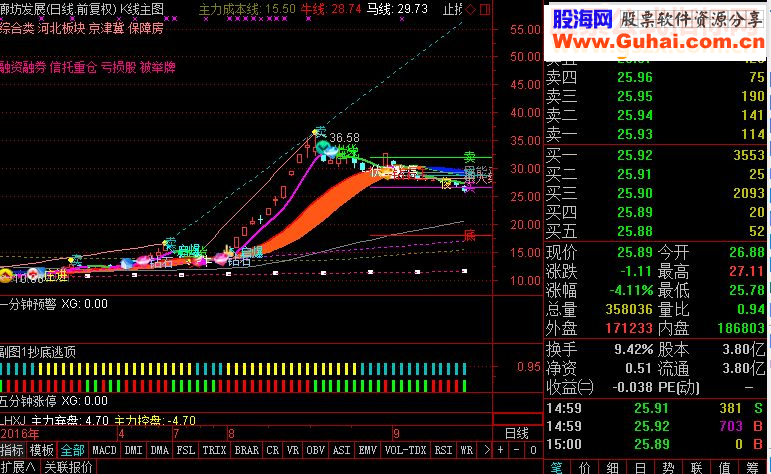Click the 8 month marker on timeline
Image resolution: width=771 pixels, height=474 pixels.
(x=231, y=434)
